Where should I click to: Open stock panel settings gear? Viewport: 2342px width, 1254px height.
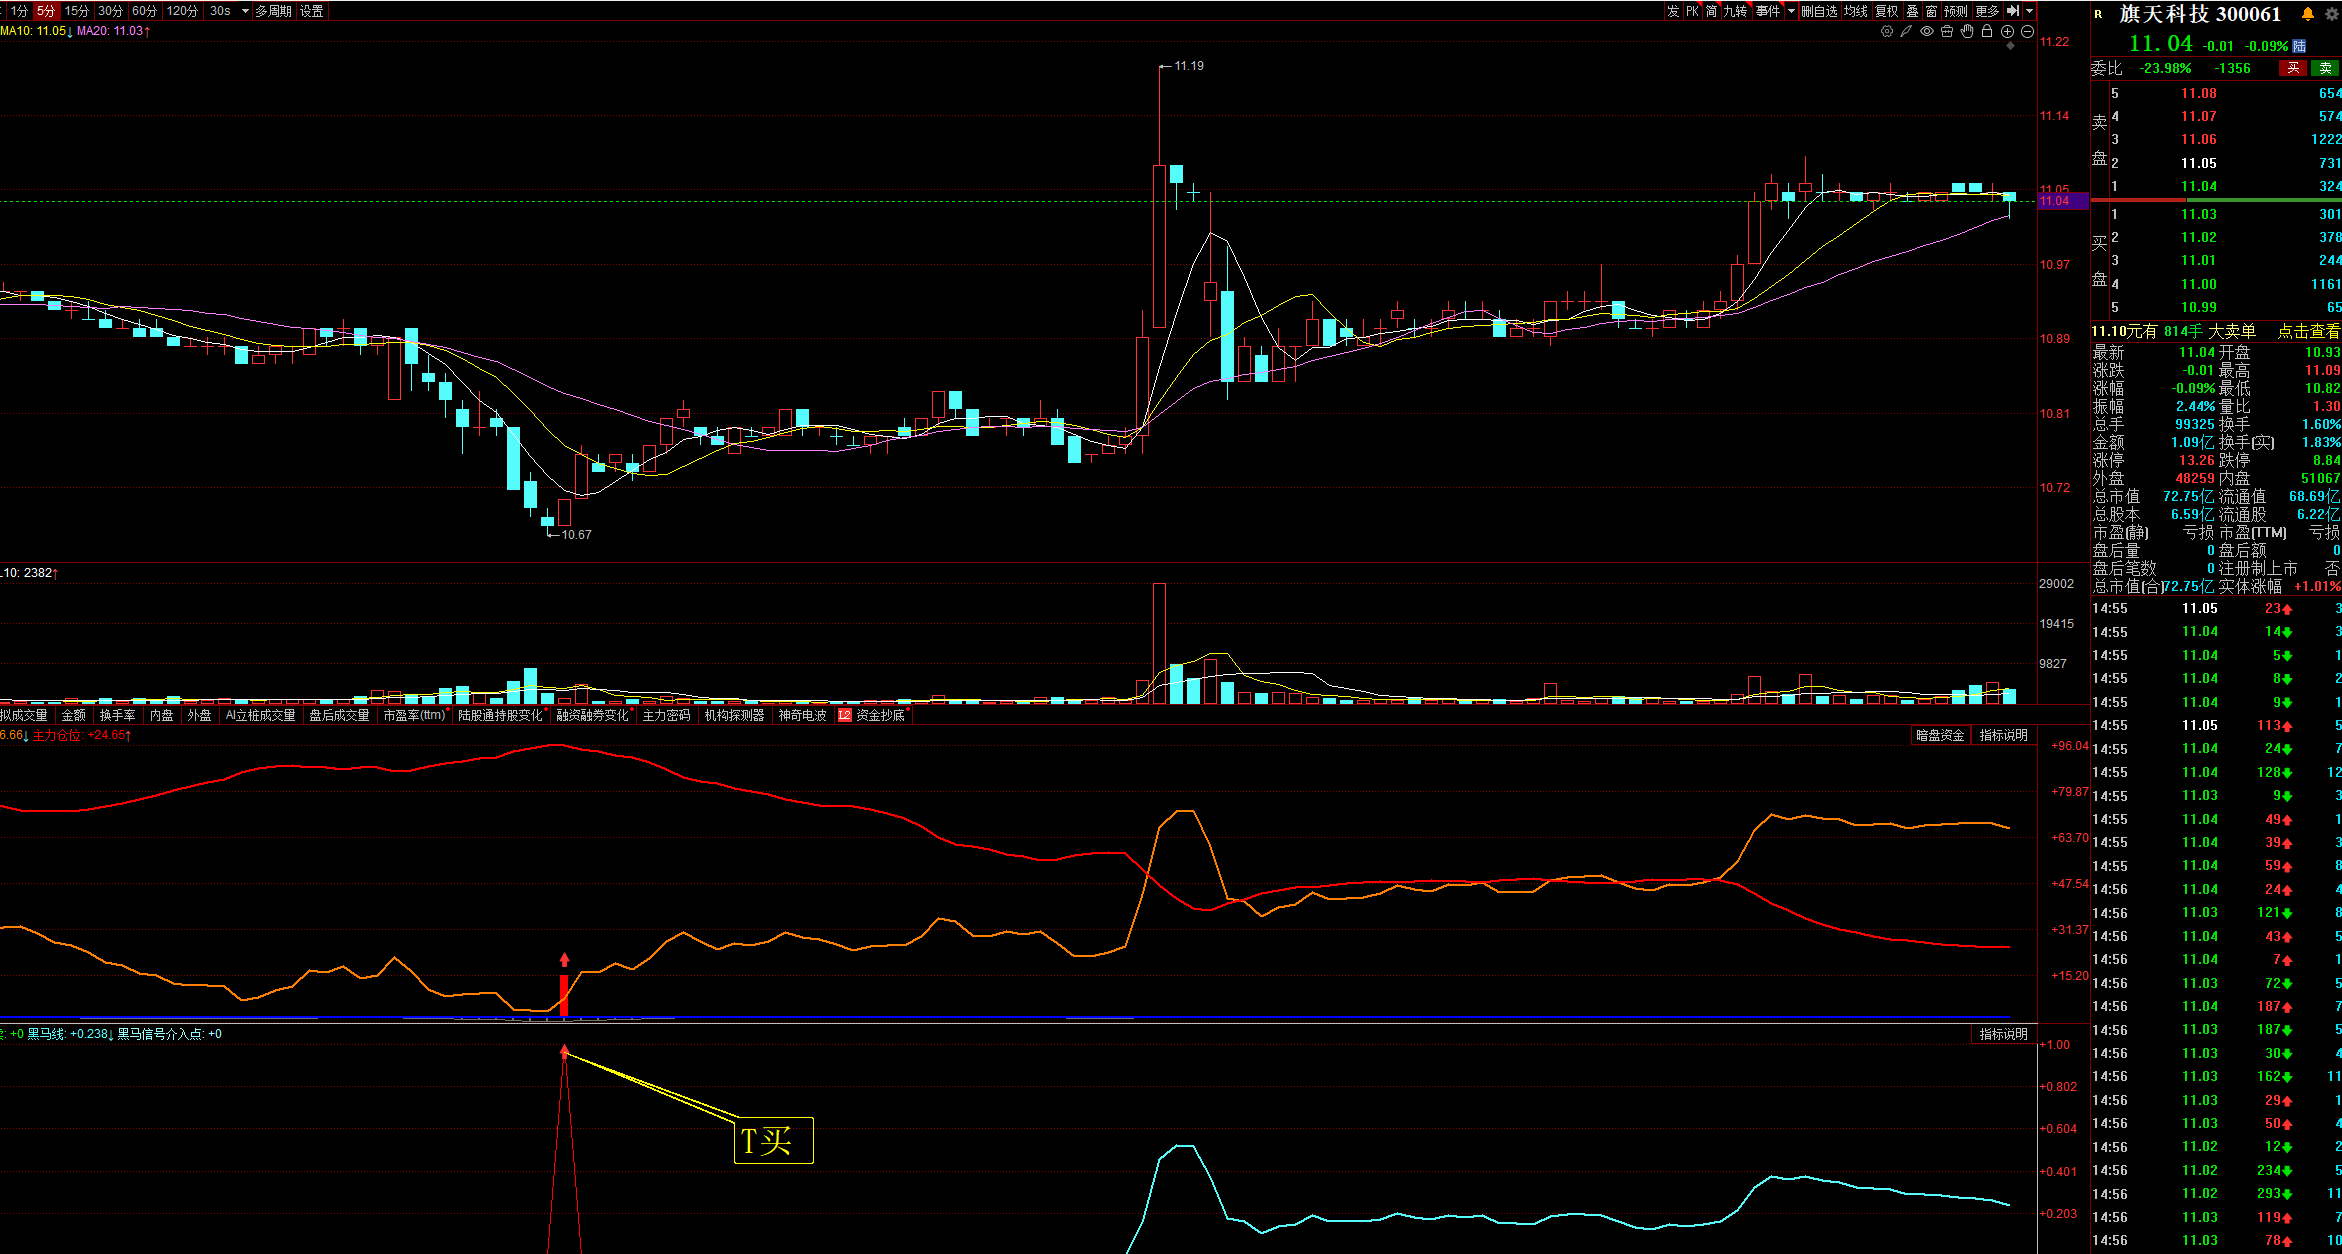(2331, 14)
